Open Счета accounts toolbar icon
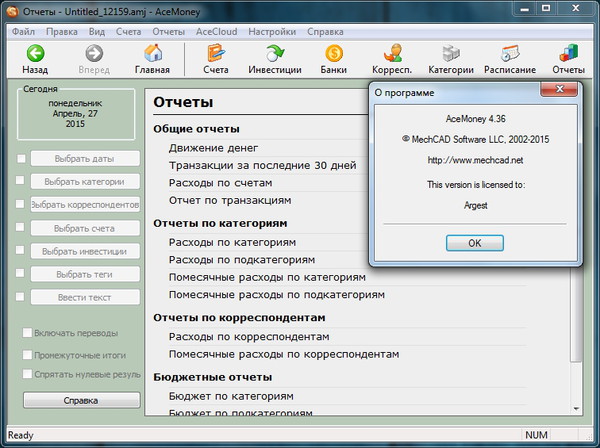The width and height of the screenshot is (600, 448). tap(215, 54)
